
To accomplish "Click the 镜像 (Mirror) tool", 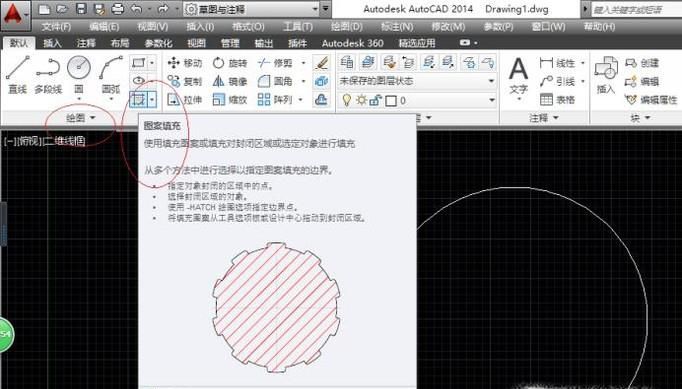I will (230, 81).
